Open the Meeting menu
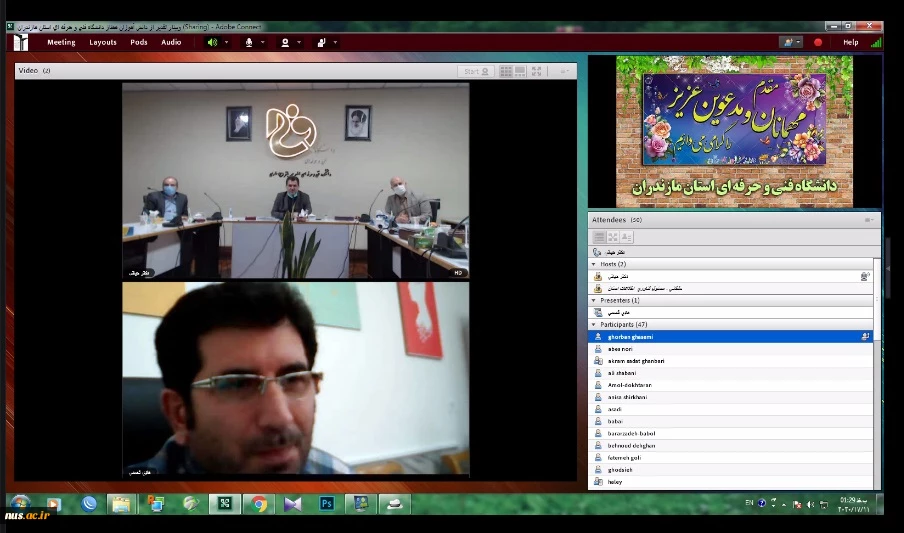Screen dimensions: 904x533 click(x=61, y=42)
